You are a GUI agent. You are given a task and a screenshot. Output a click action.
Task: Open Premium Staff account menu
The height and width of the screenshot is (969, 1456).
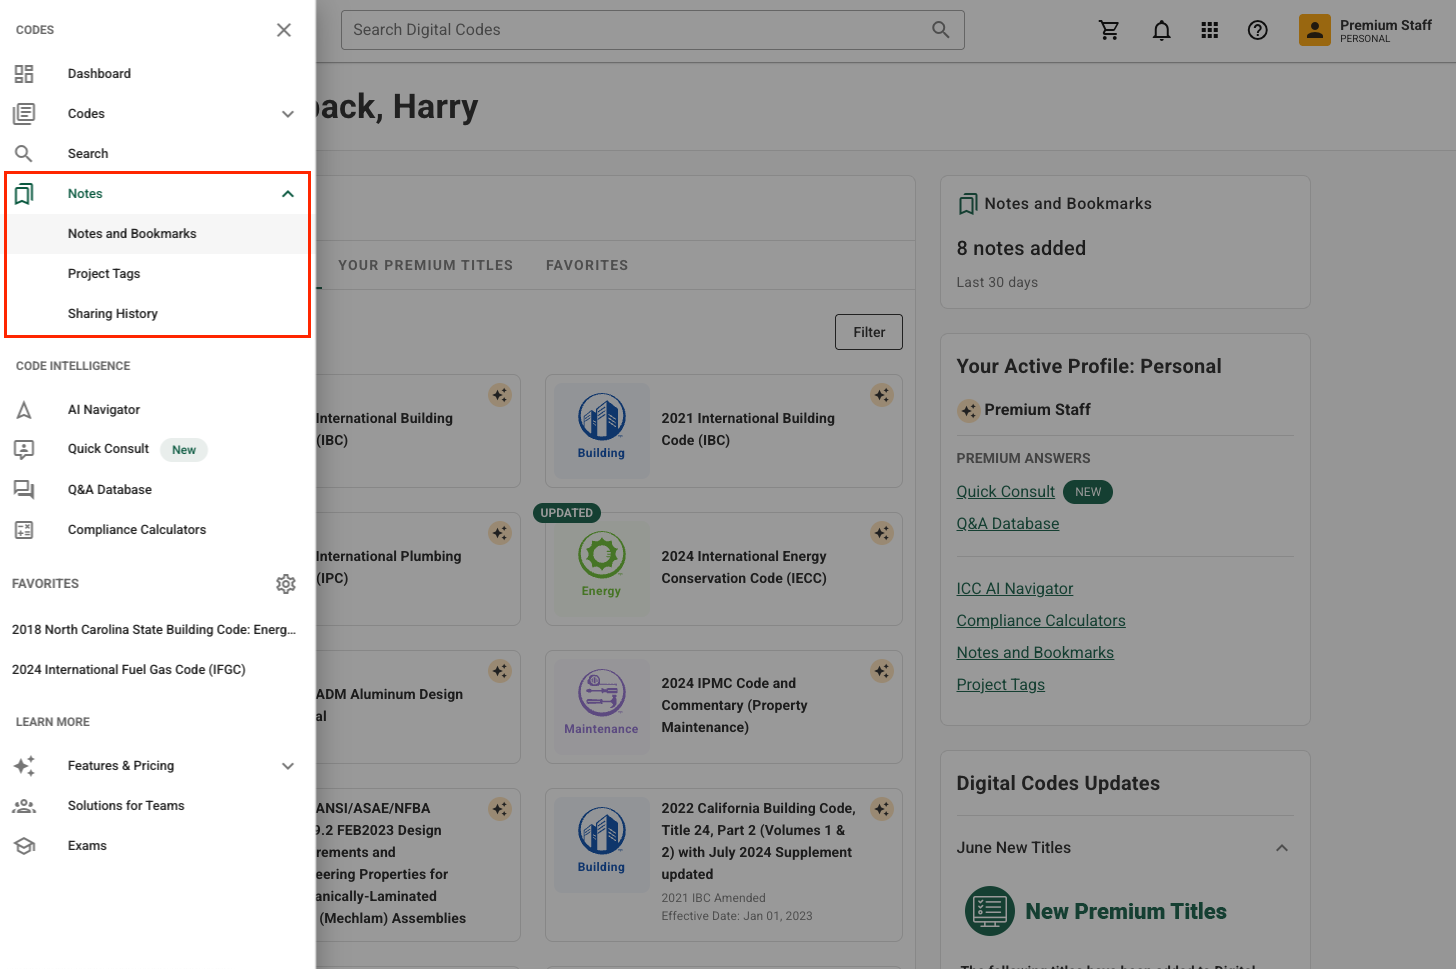[x=1366, y=30]
